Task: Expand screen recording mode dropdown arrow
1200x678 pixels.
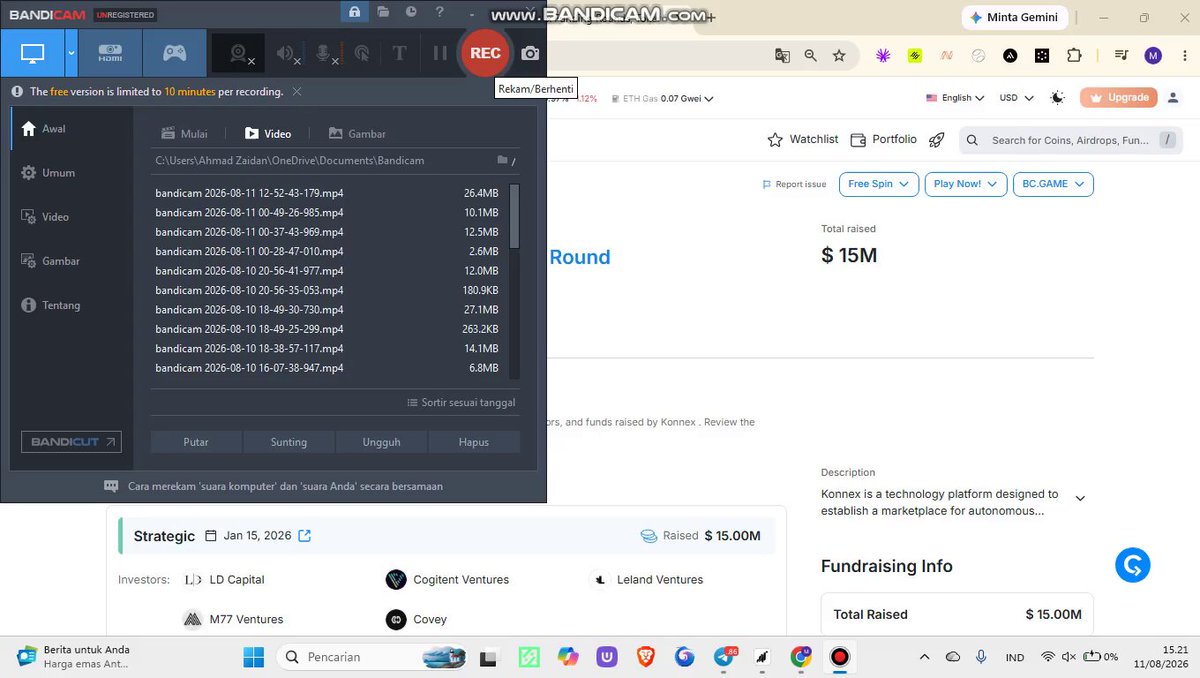Action: (x=71, y=53)
